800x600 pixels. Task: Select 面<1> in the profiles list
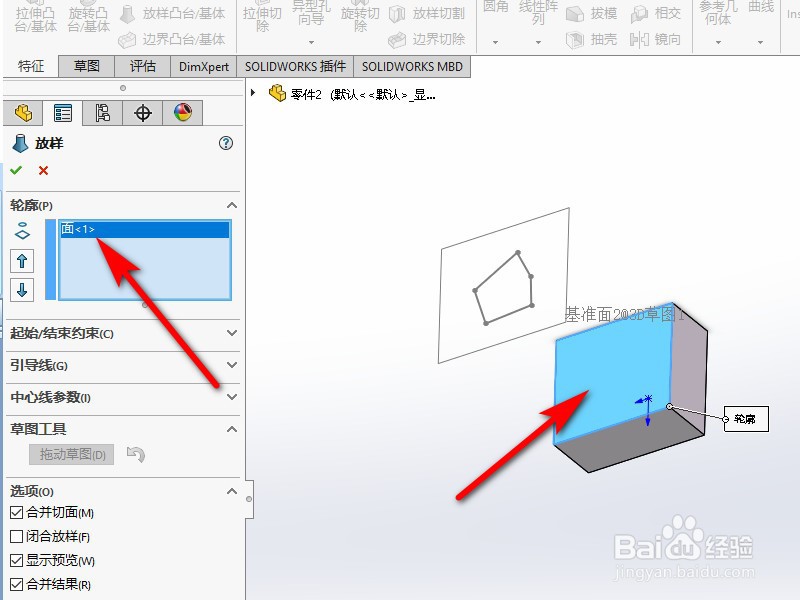(145, 229)
